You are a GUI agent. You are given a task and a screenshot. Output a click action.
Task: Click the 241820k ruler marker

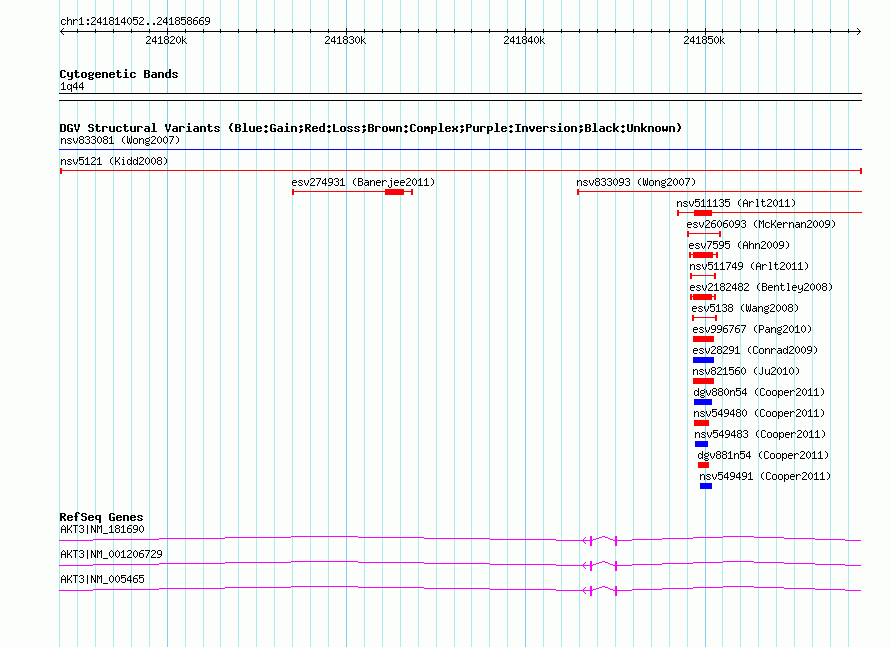click(166, 40)
